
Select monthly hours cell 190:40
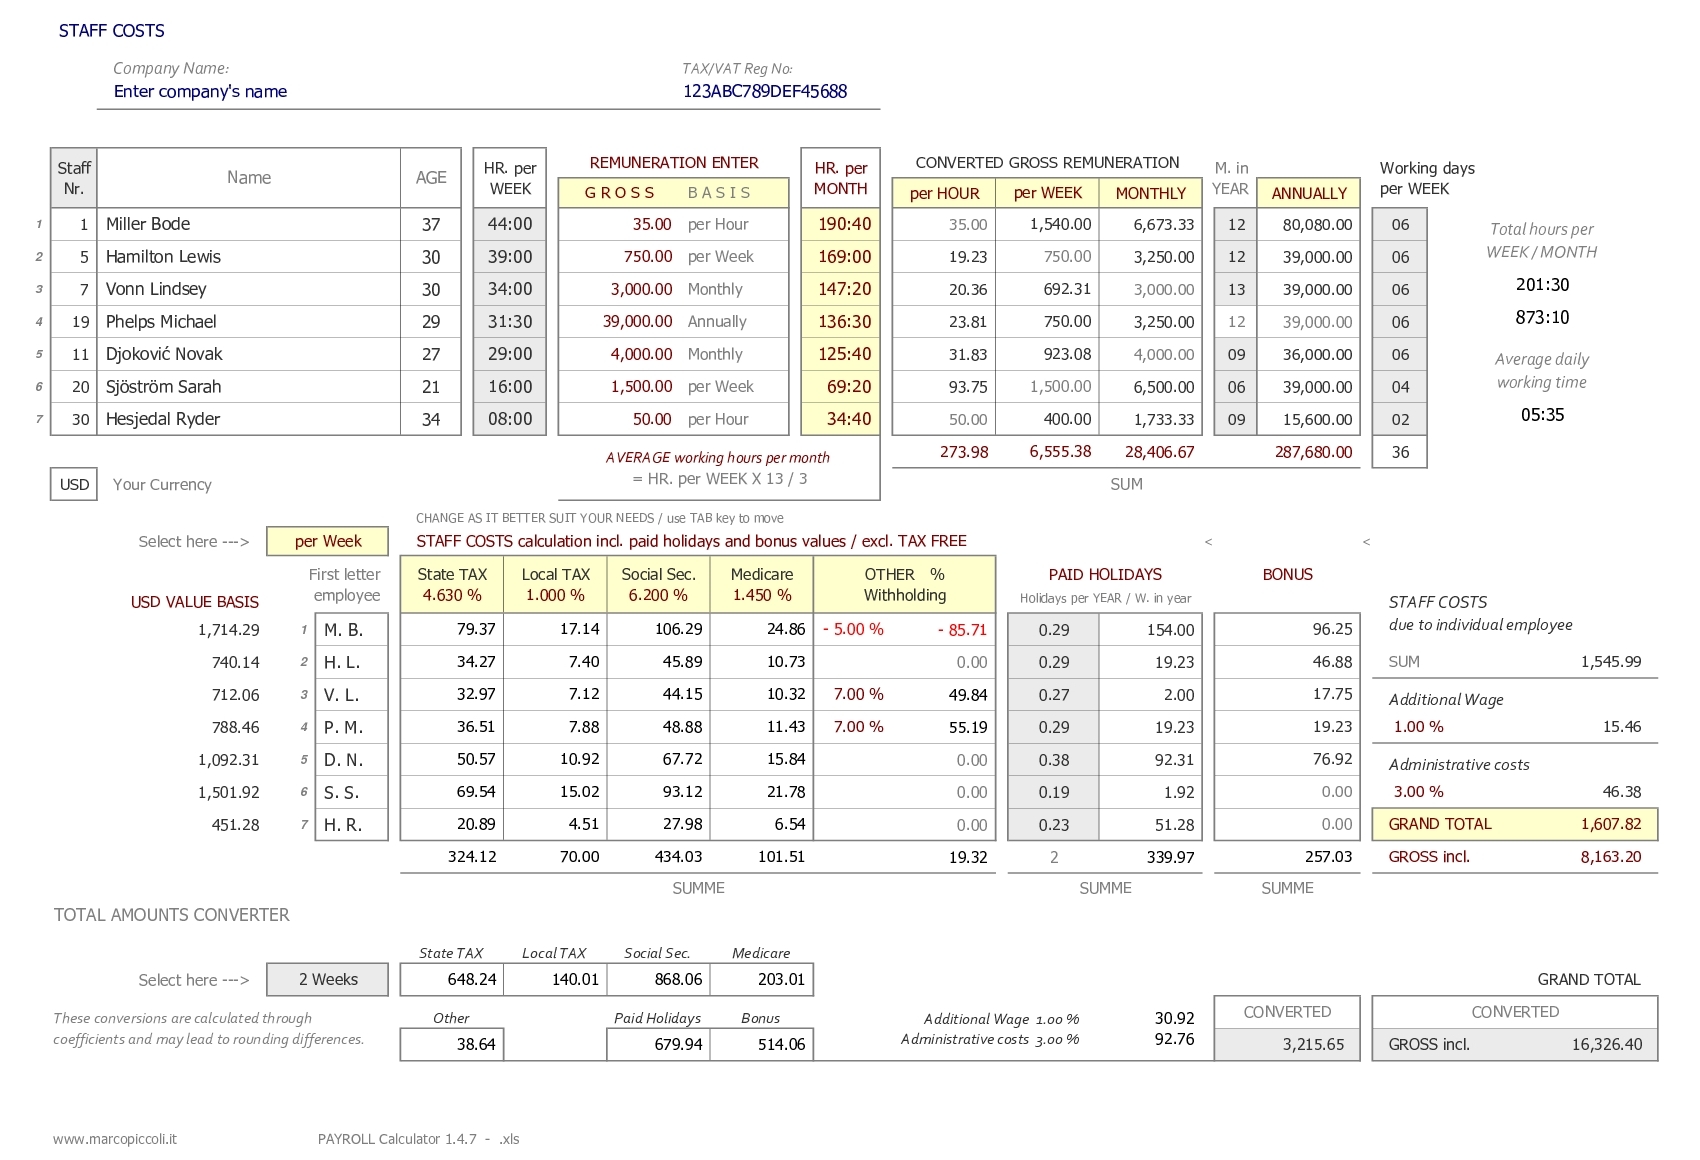coord(841,224)
